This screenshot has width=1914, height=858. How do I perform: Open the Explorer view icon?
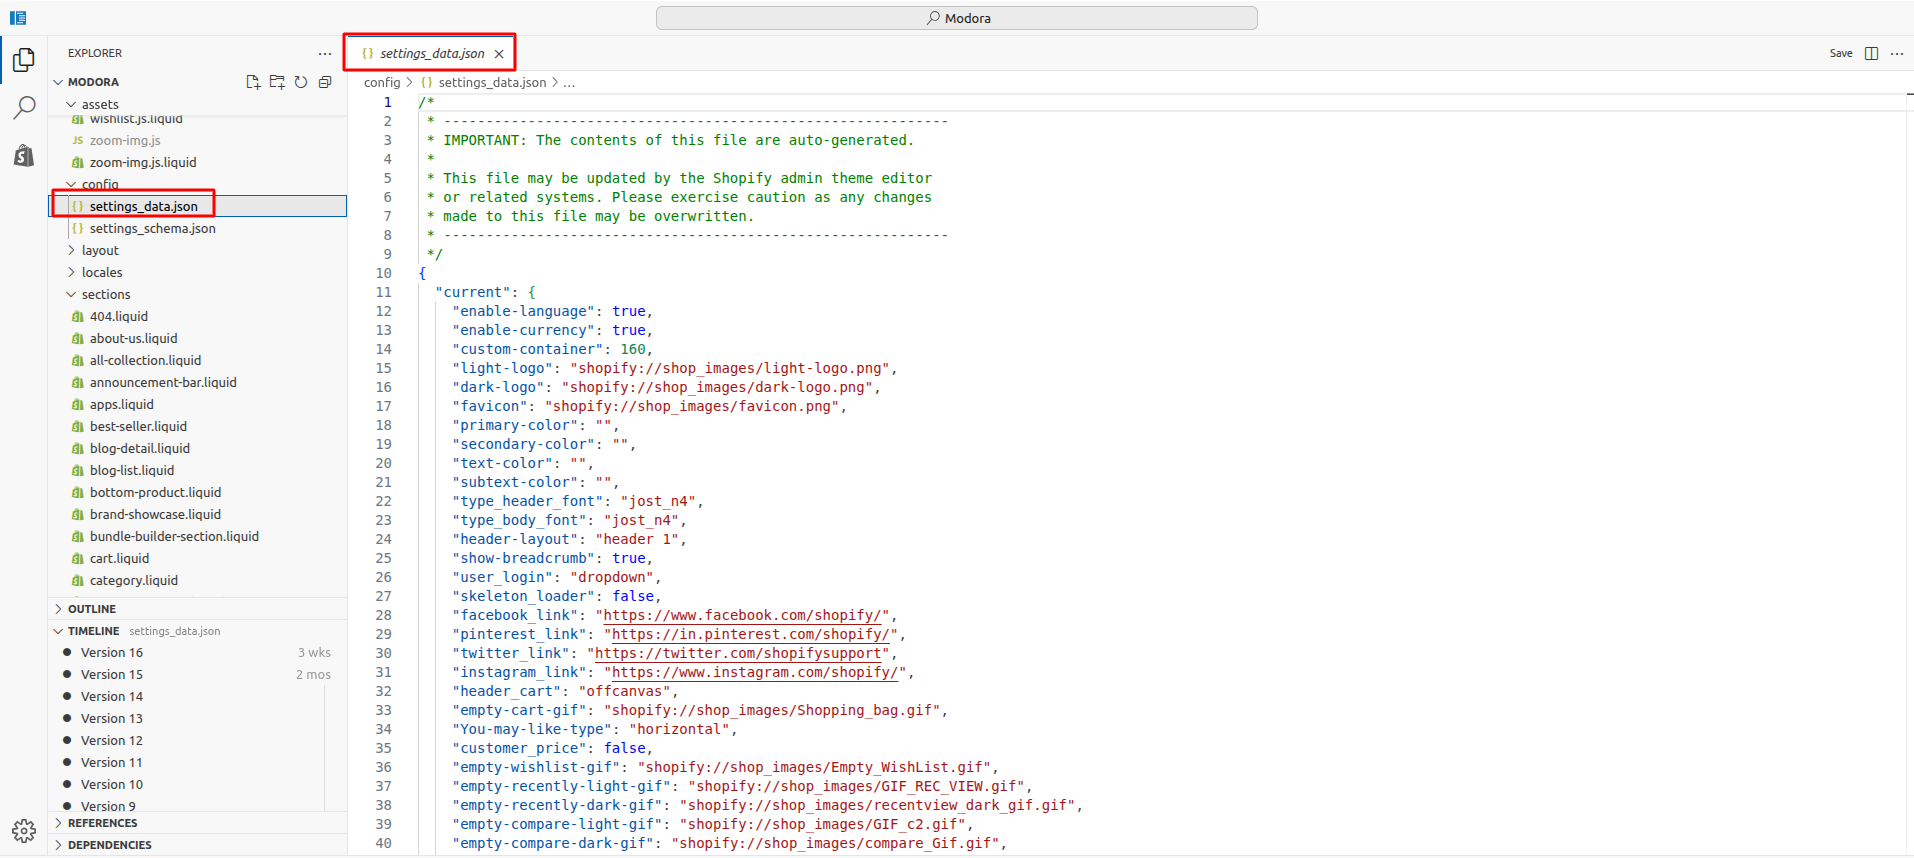coord(24,60)
